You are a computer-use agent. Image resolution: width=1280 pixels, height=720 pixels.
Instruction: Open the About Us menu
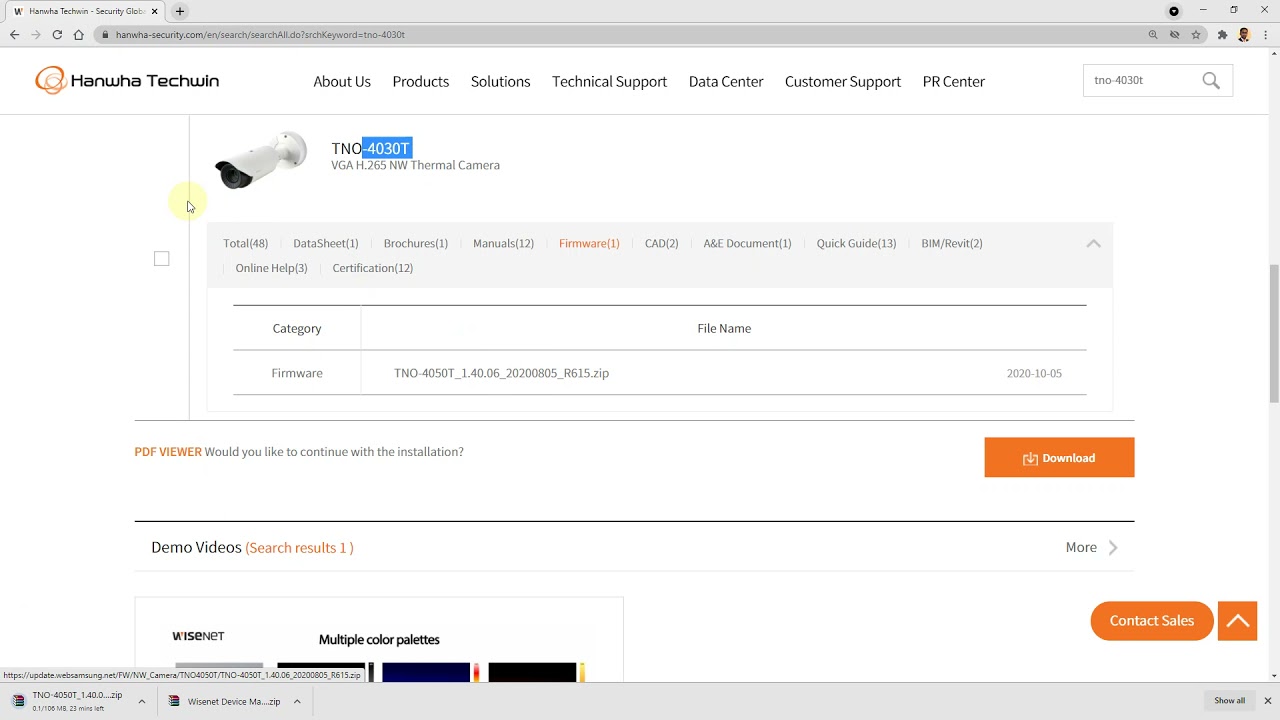coord(342,81)
